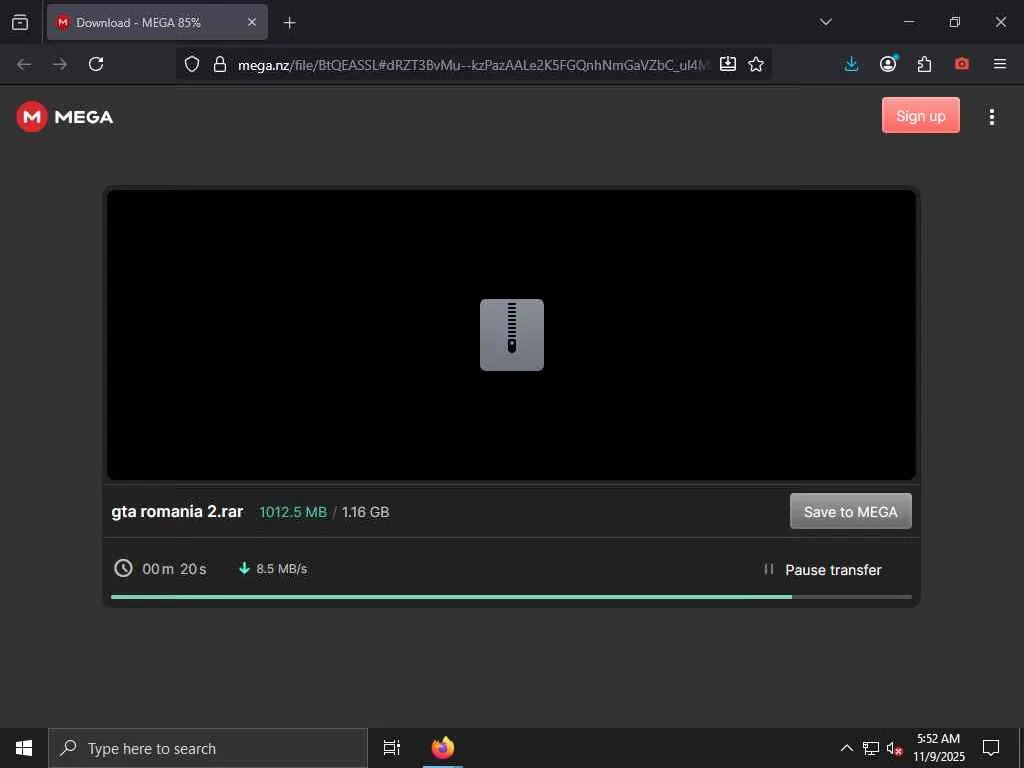Minimize the Firefox window
Screen dimensions: 1024x768
click(908, 22)
